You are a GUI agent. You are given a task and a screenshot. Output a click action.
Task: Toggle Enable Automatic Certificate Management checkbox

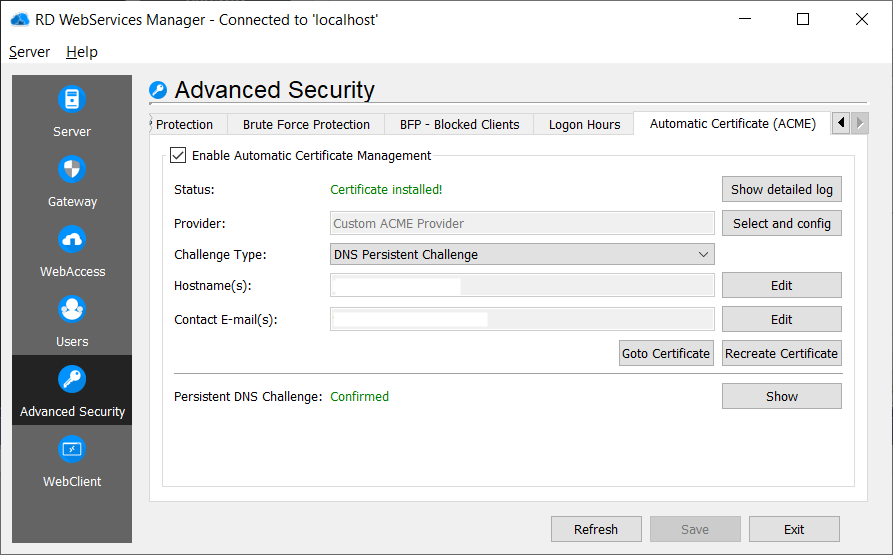(x=178, y=155)
